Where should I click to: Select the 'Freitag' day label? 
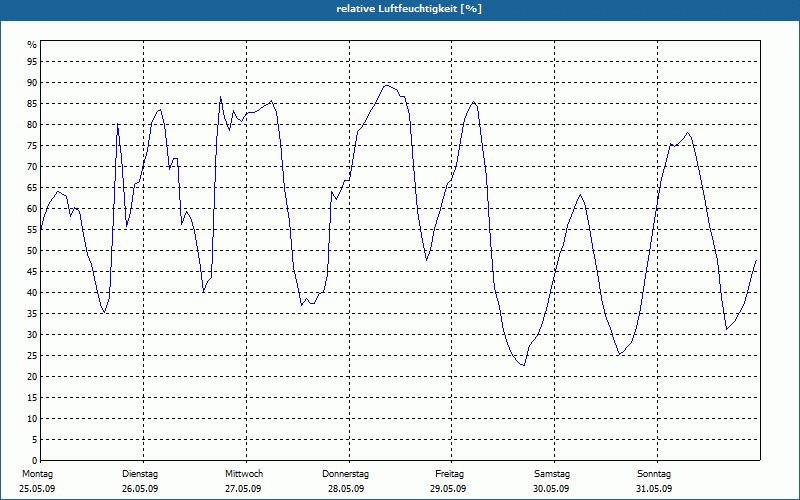pyautogui.click(x=449, y=474)
